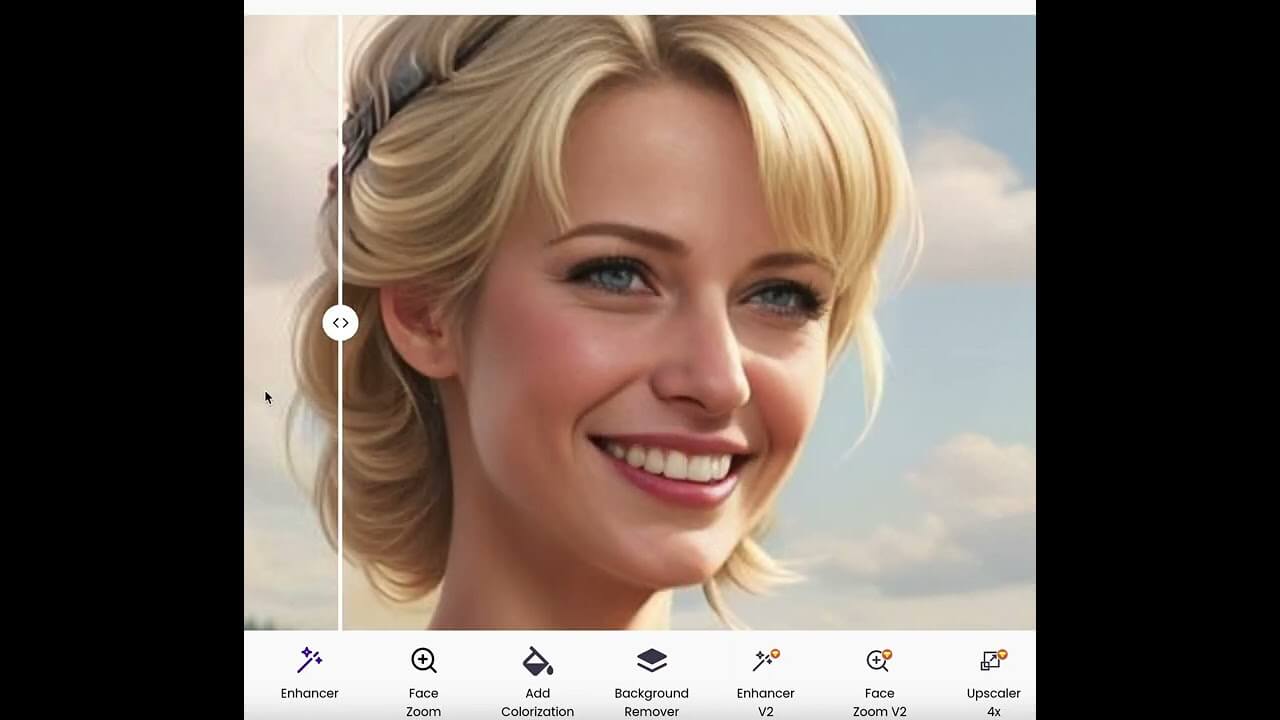Click the before/after comparison slider handle
1280x720 pixels.
pos(340,323)
